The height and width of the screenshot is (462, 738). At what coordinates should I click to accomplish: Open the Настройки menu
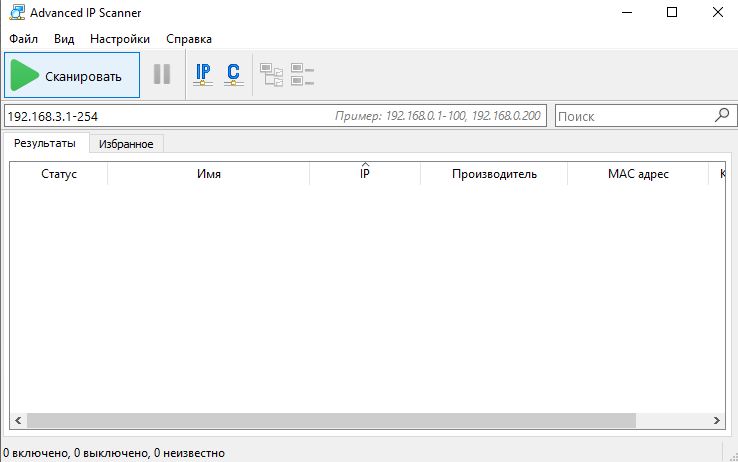tap(120, 39)
